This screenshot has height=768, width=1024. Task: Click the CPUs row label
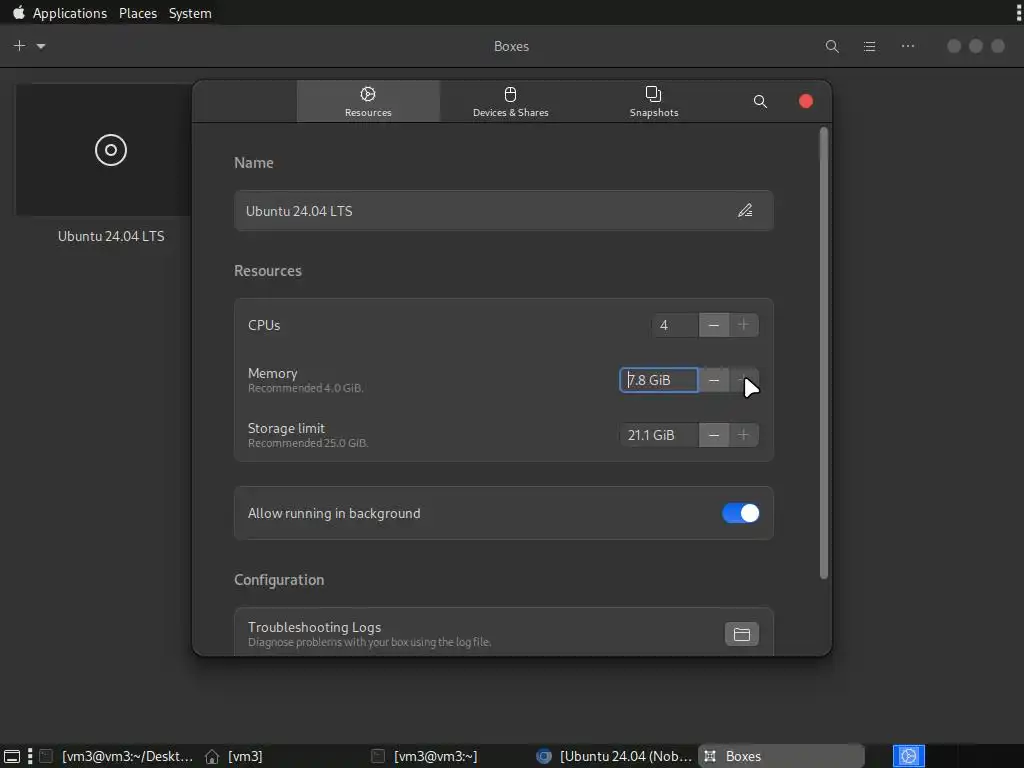pos(264,325)
